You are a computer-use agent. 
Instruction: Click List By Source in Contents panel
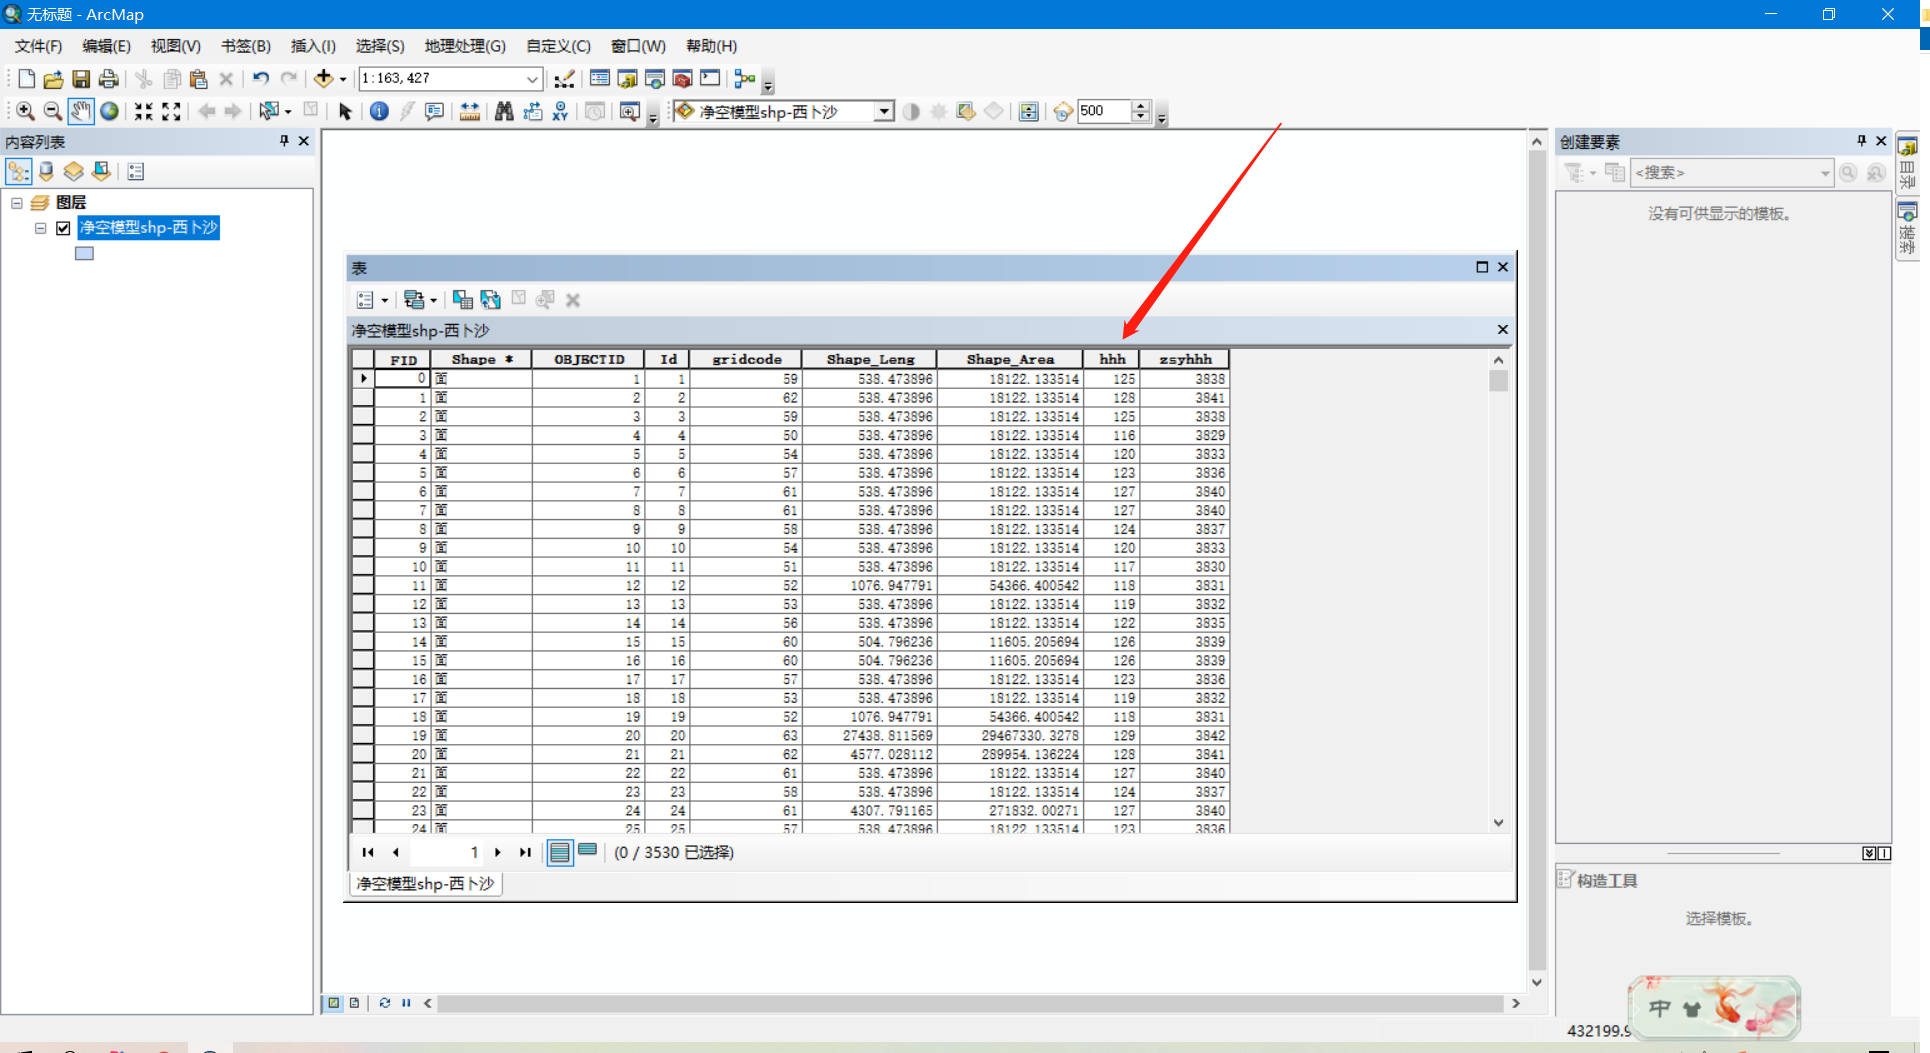[46, 171]
